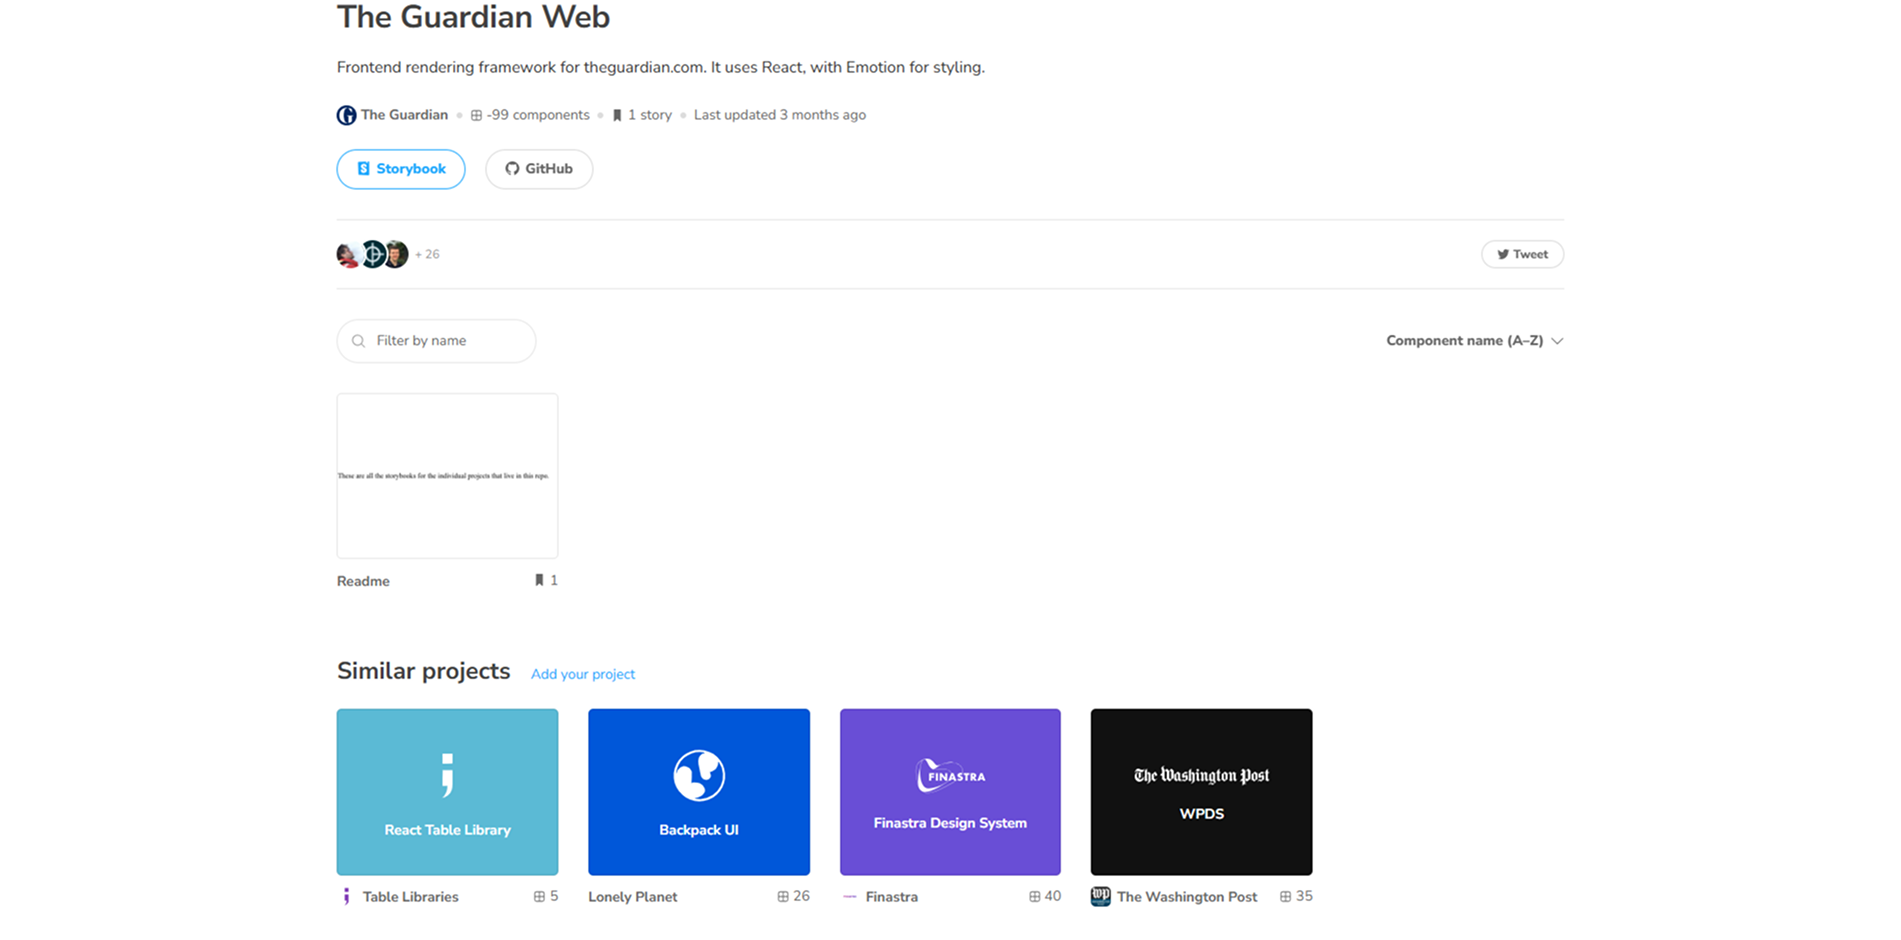Click the Add your project link
This screenshot has width=1901, height=940.
[583, 674]
